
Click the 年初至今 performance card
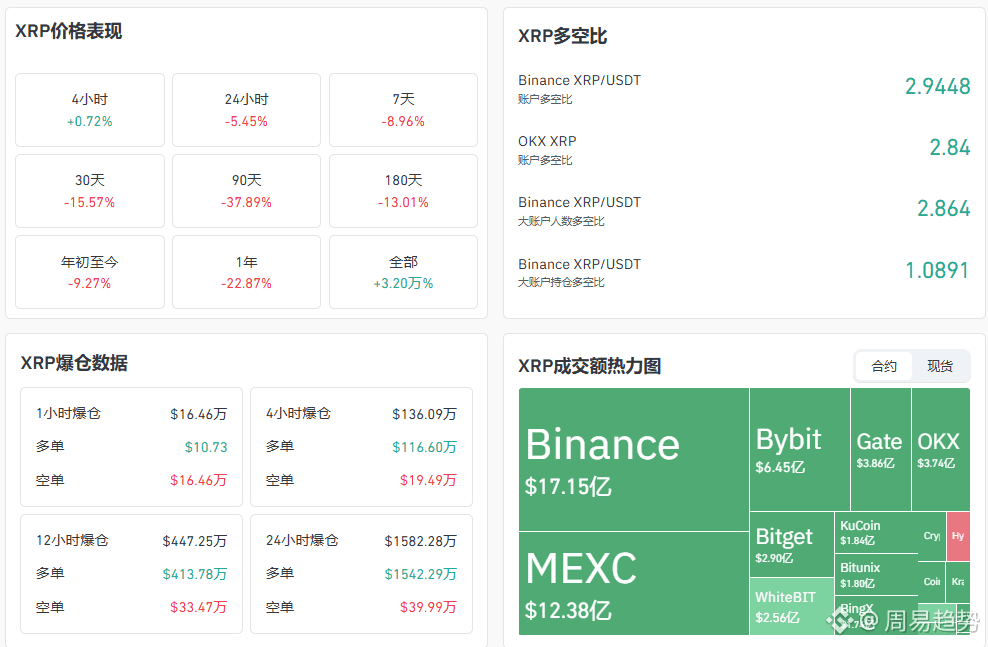coord(89,272)
